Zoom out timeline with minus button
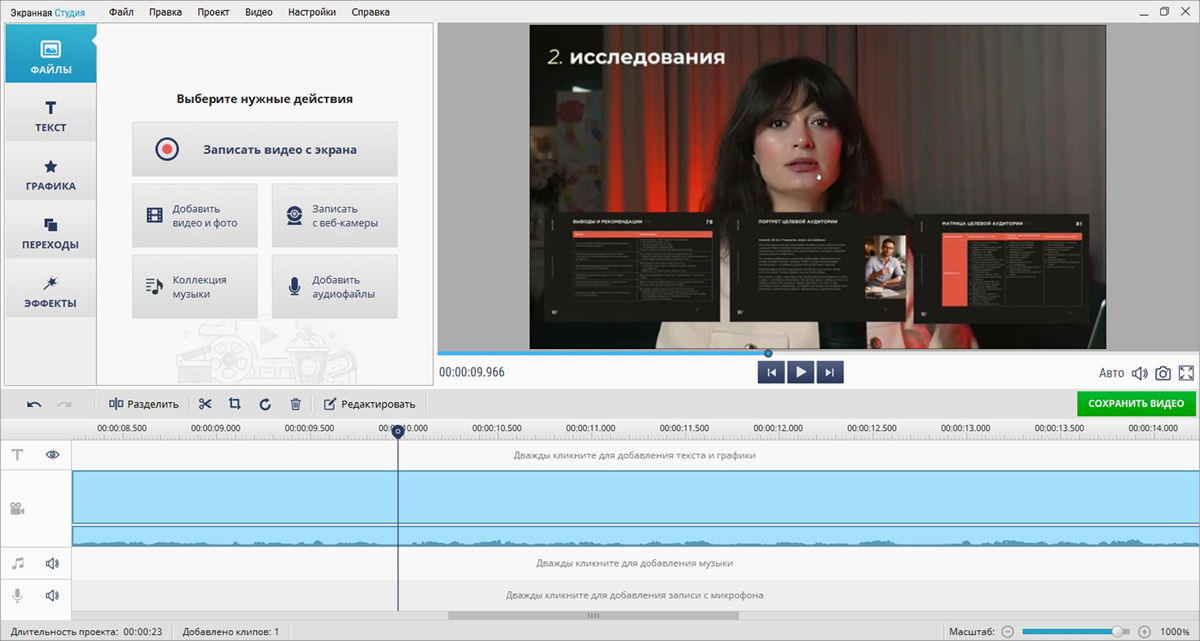This screenshot has height=641, width=1200. [1007, 632]
